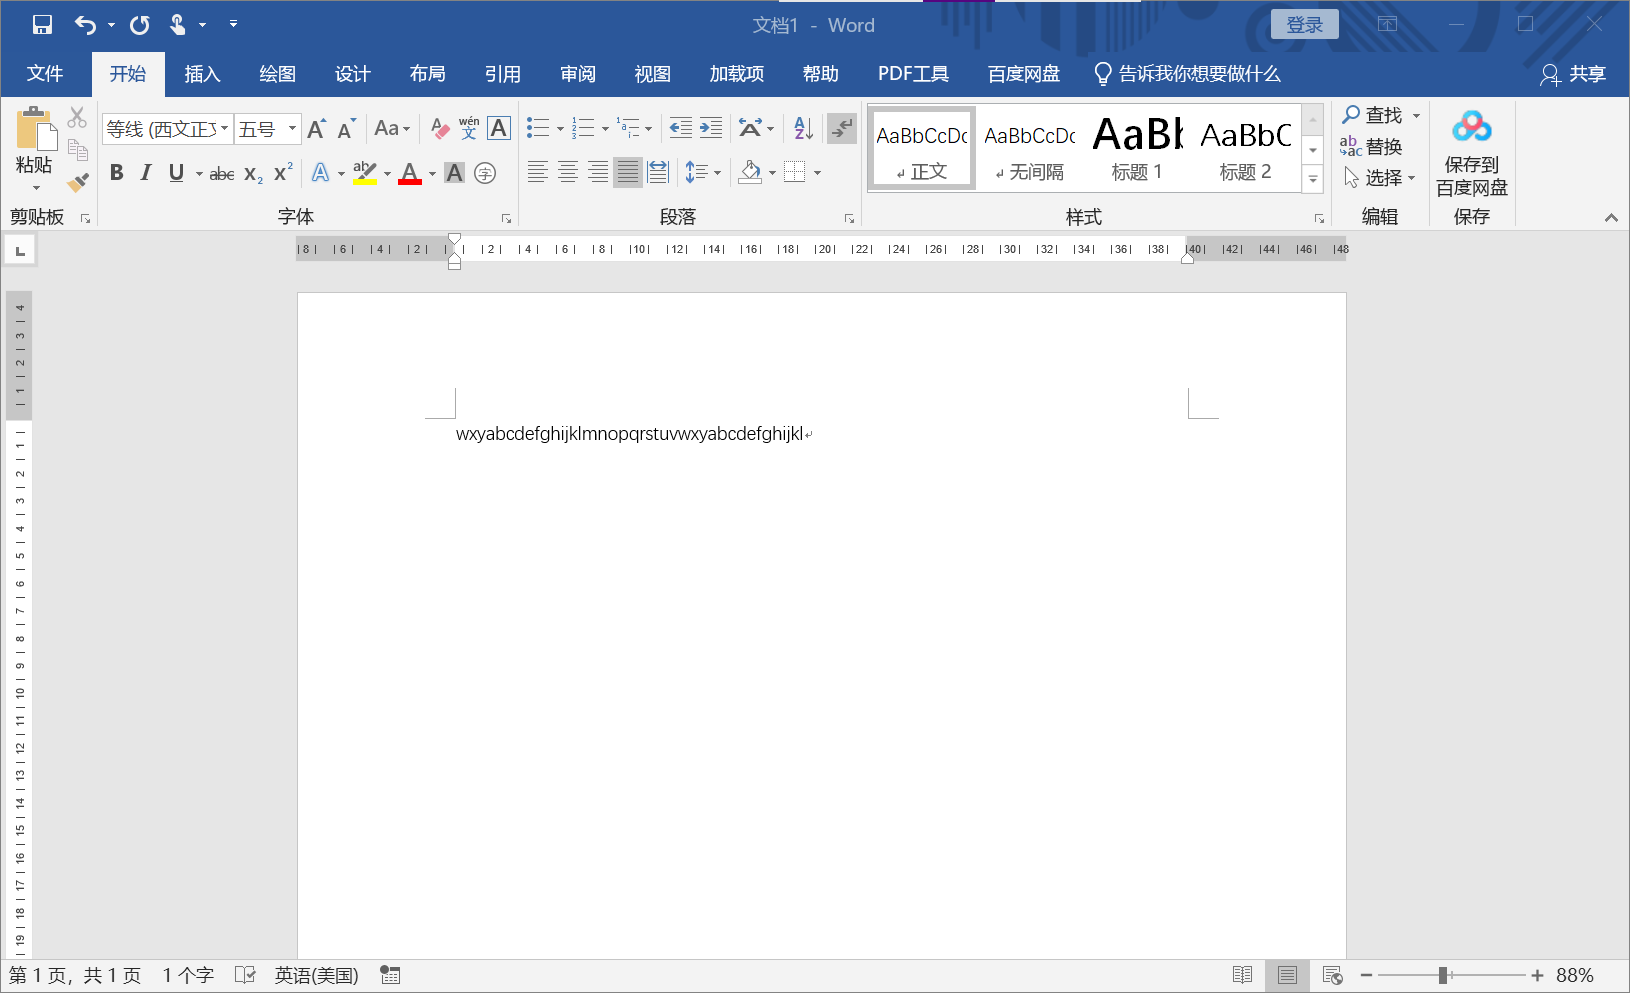
Task: Click the tab selector at ruler corner
Action: click(x=20, y=250)
